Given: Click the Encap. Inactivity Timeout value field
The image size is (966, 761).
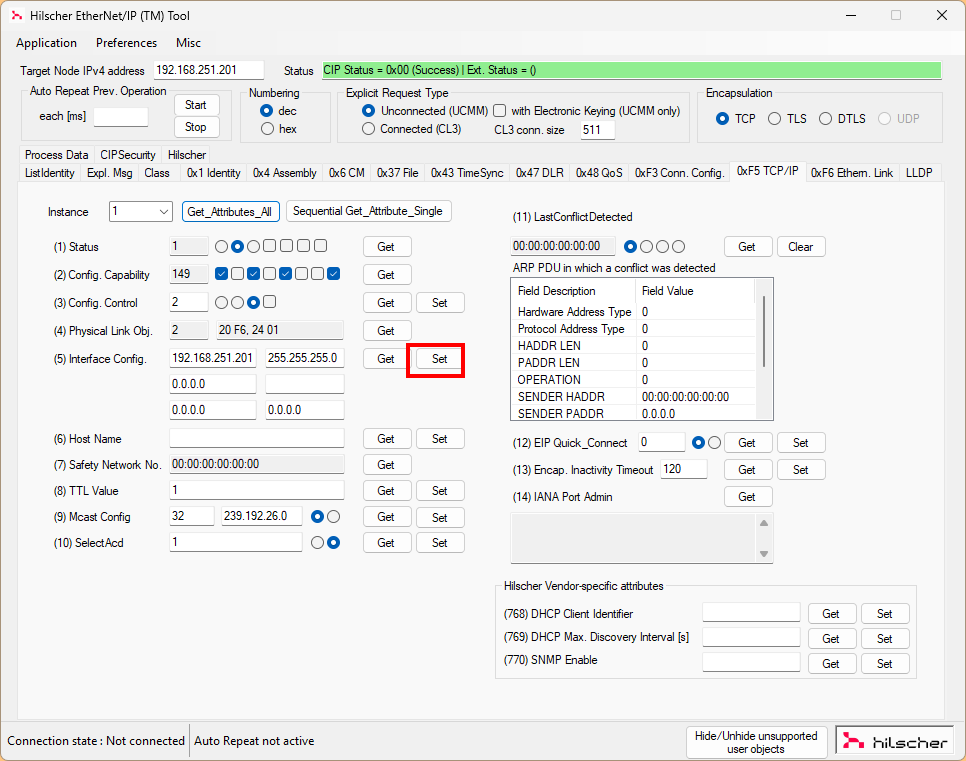Looking at the screenshot, I should click(x=684, y=469).
